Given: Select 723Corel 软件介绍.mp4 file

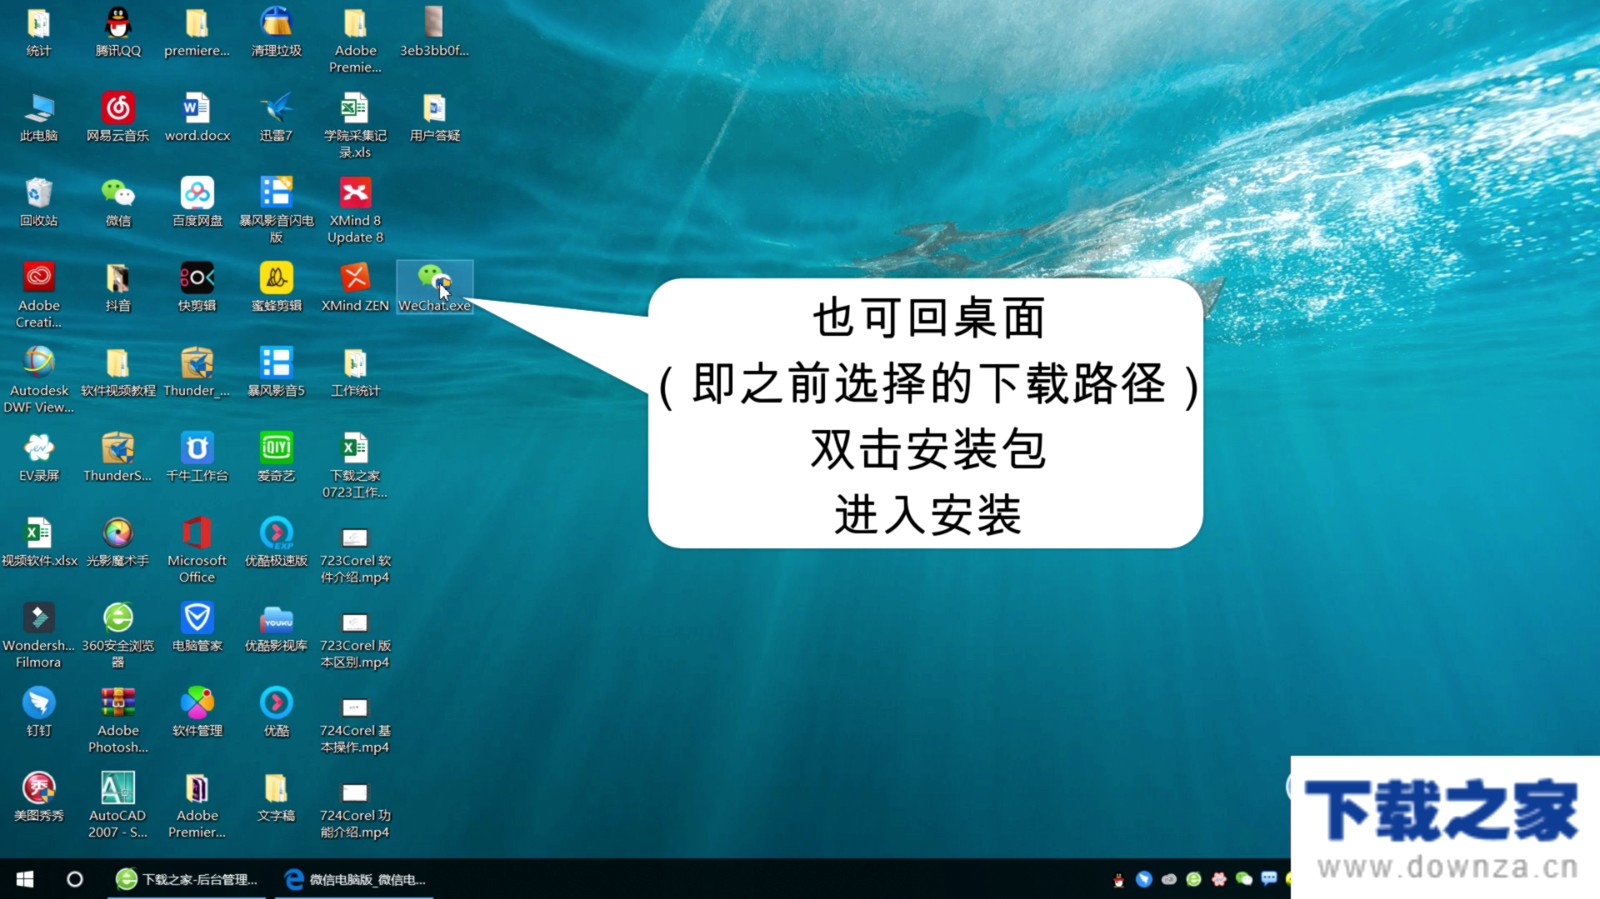Looking at the screenshot, I should [355, 554].
